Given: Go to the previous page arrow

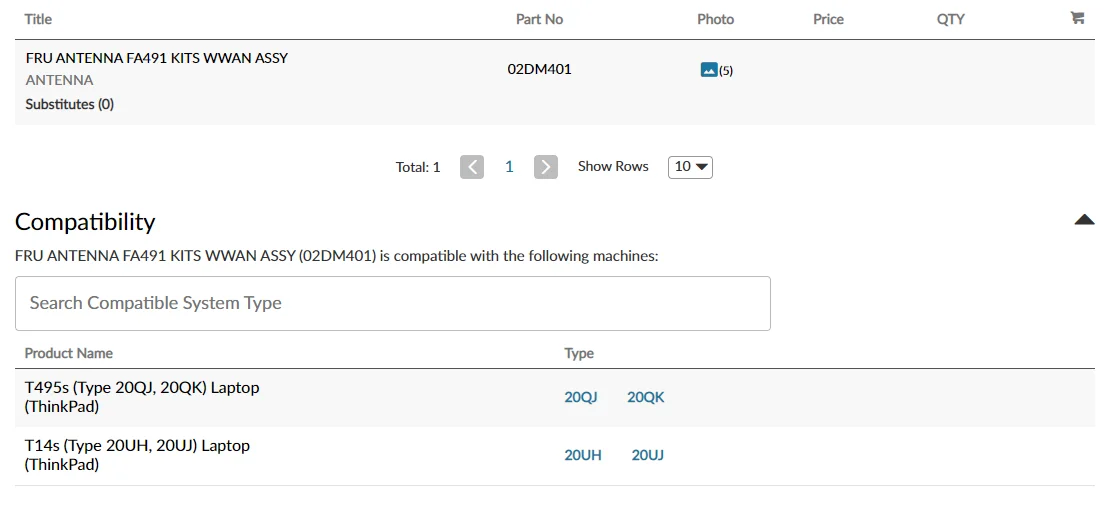Looking at the screenshot, I should (x=472, y=167).
